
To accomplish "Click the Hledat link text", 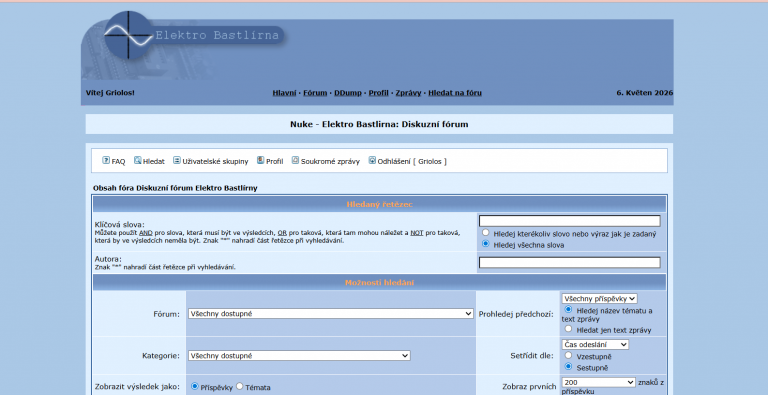I will (x=154, y=161).
